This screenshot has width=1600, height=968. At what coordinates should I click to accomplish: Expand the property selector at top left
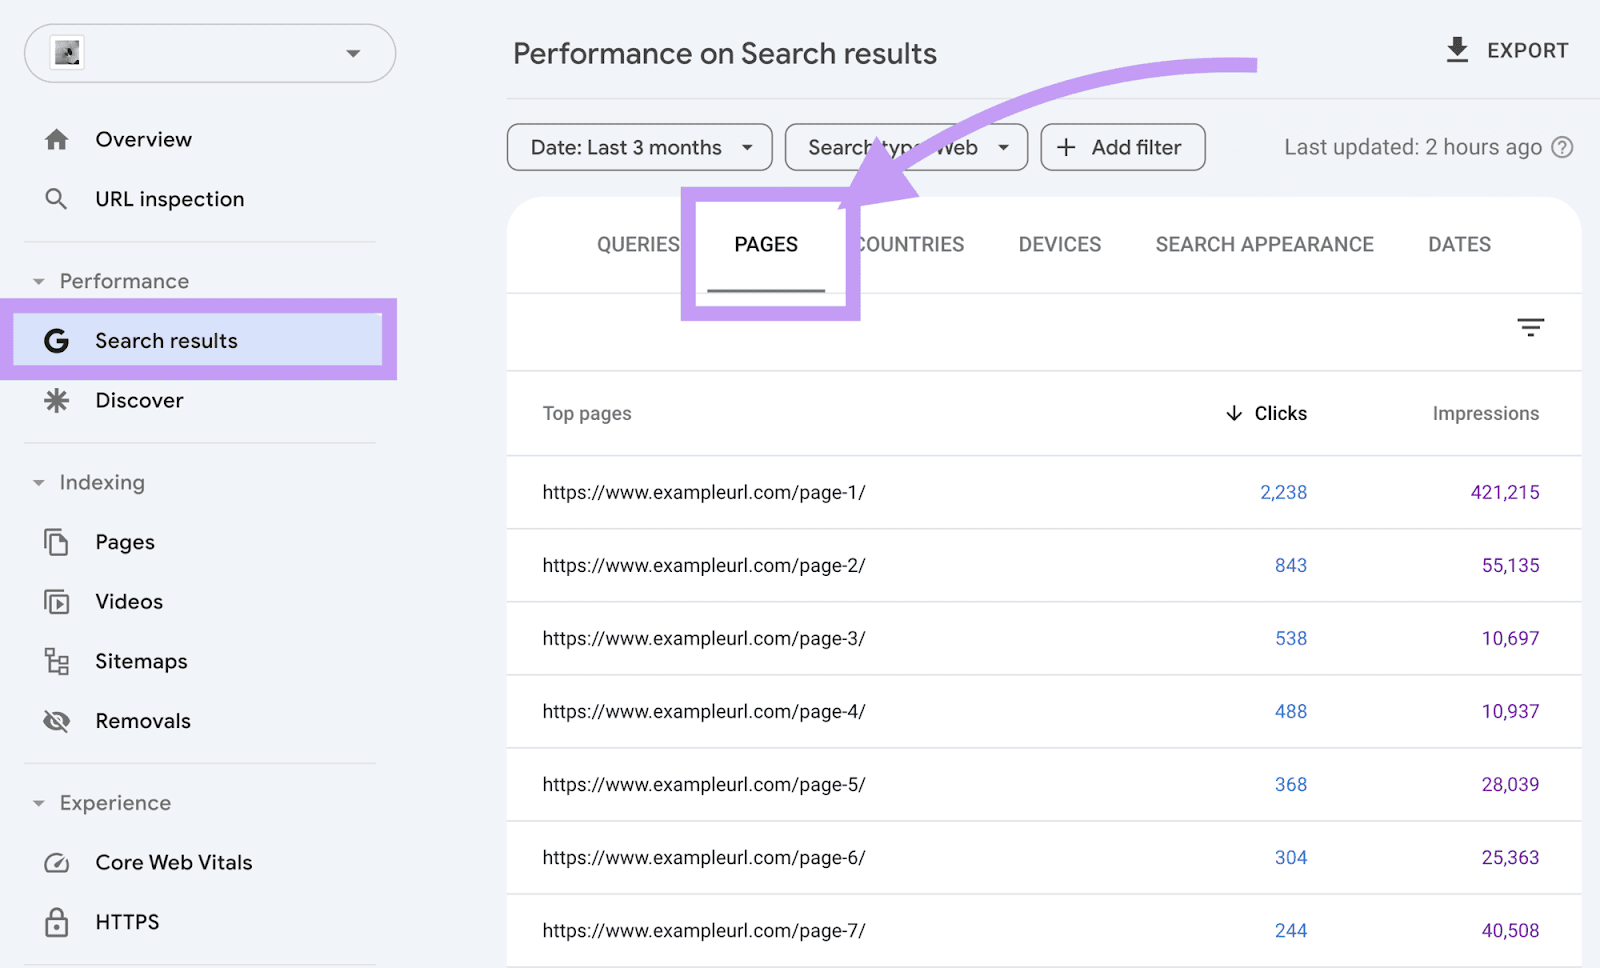[x=352, y=54]
